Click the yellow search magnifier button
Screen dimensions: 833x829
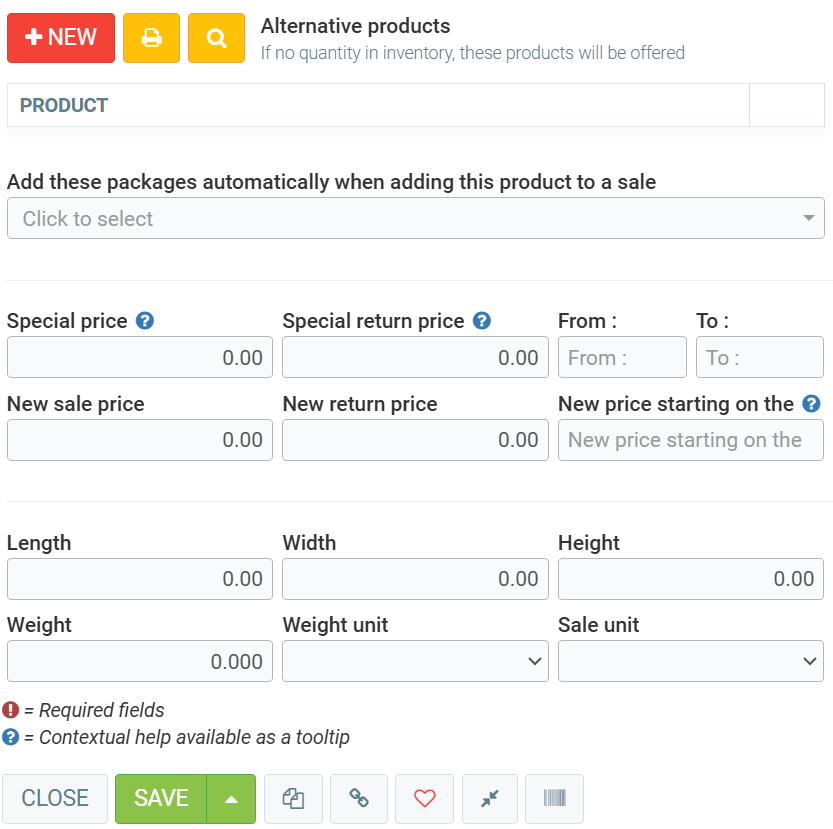pos(216,38)
